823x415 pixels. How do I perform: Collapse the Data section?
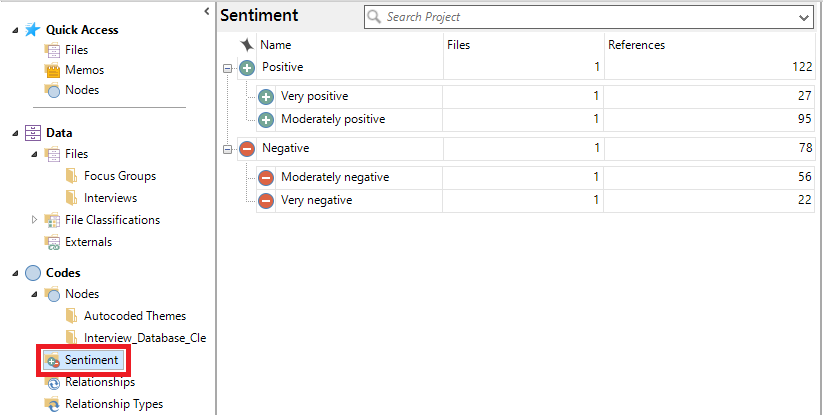(x=15, y=134)
